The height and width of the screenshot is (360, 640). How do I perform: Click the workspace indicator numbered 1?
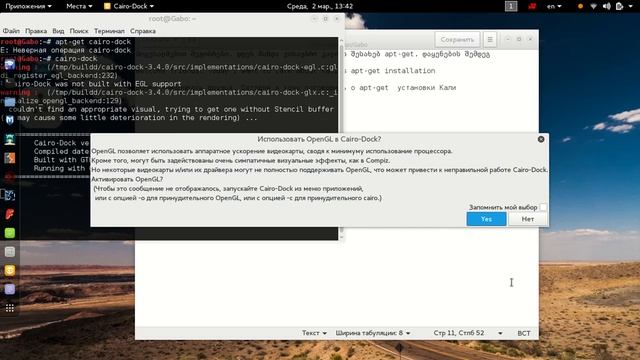[511, 6]
